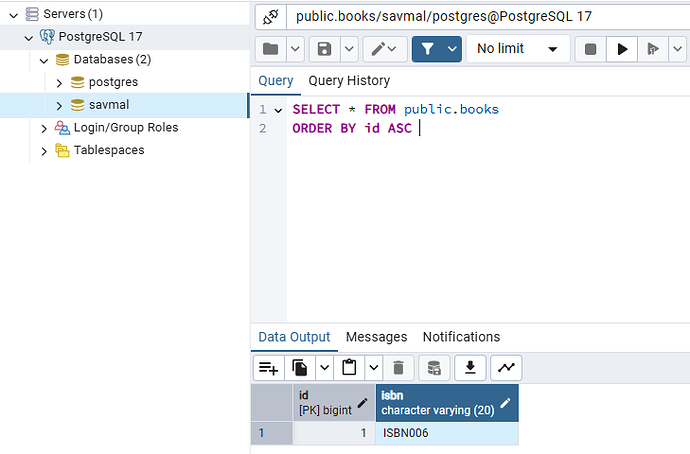
Task: Click the PostgreSQL 17 elephant icon
Action: (47, 37)
